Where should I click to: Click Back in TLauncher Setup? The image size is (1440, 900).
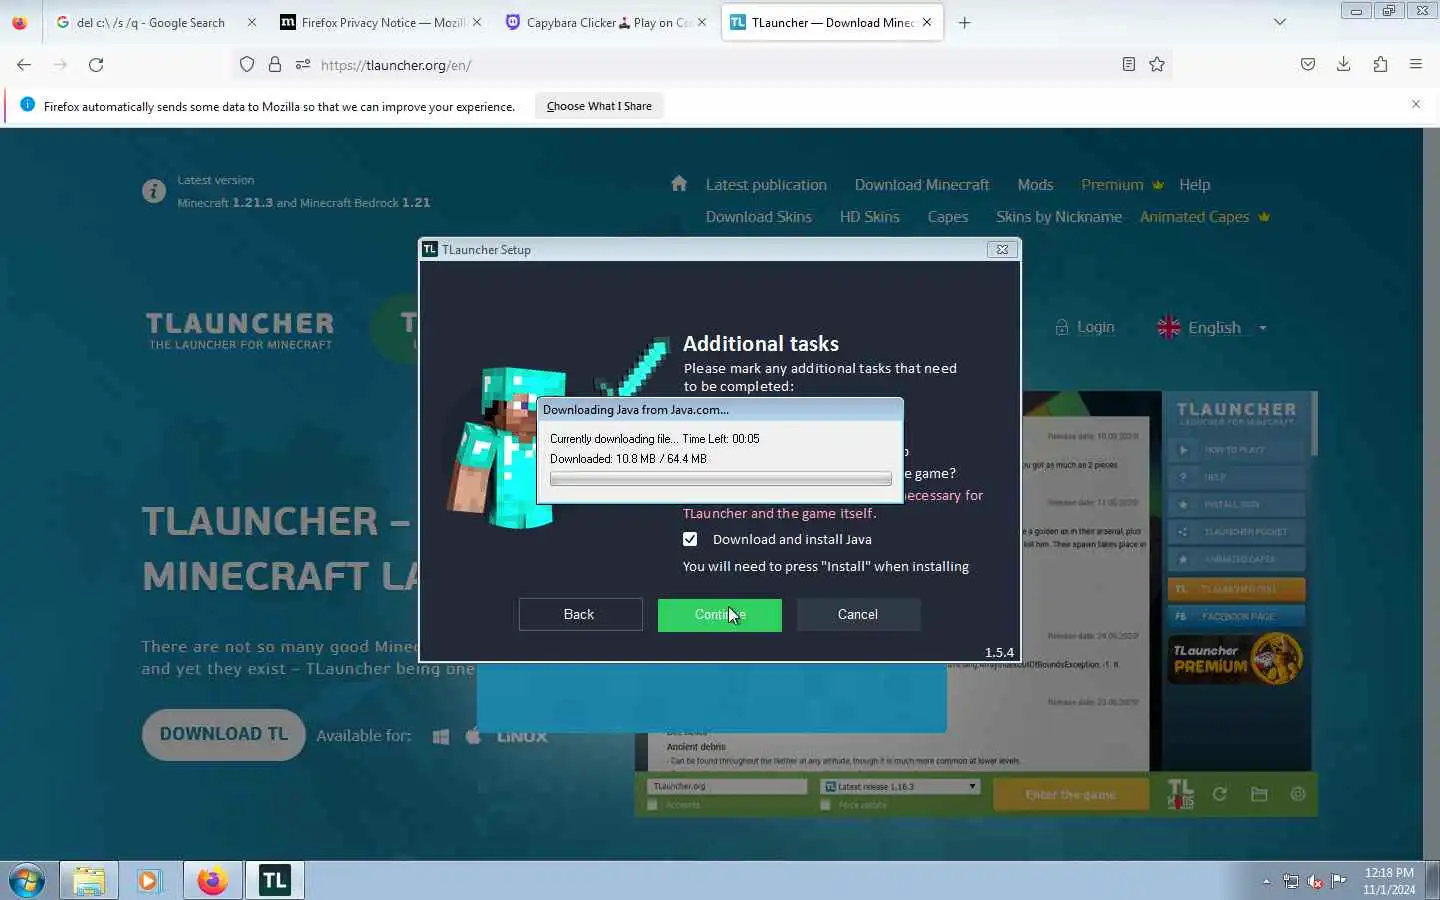pos(580,614)
